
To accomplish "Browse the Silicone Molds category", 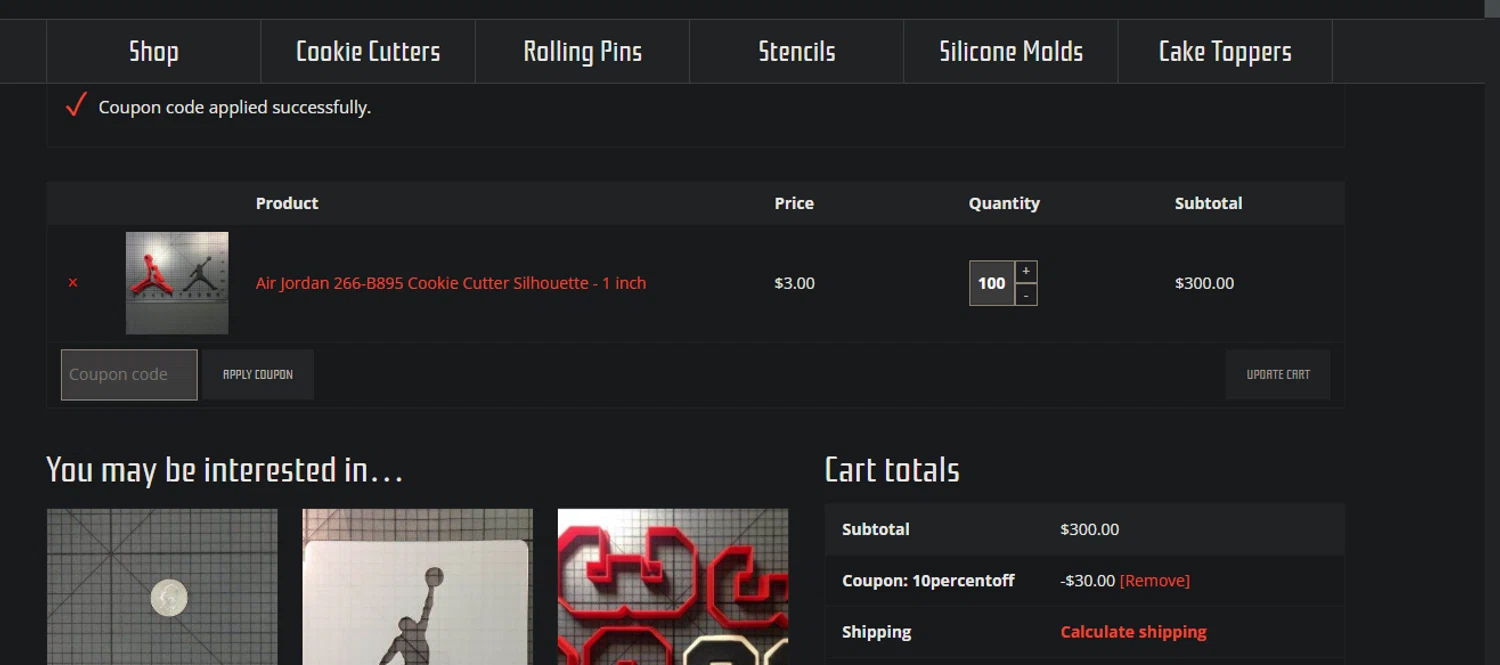I will click(x=1010, y=51).
